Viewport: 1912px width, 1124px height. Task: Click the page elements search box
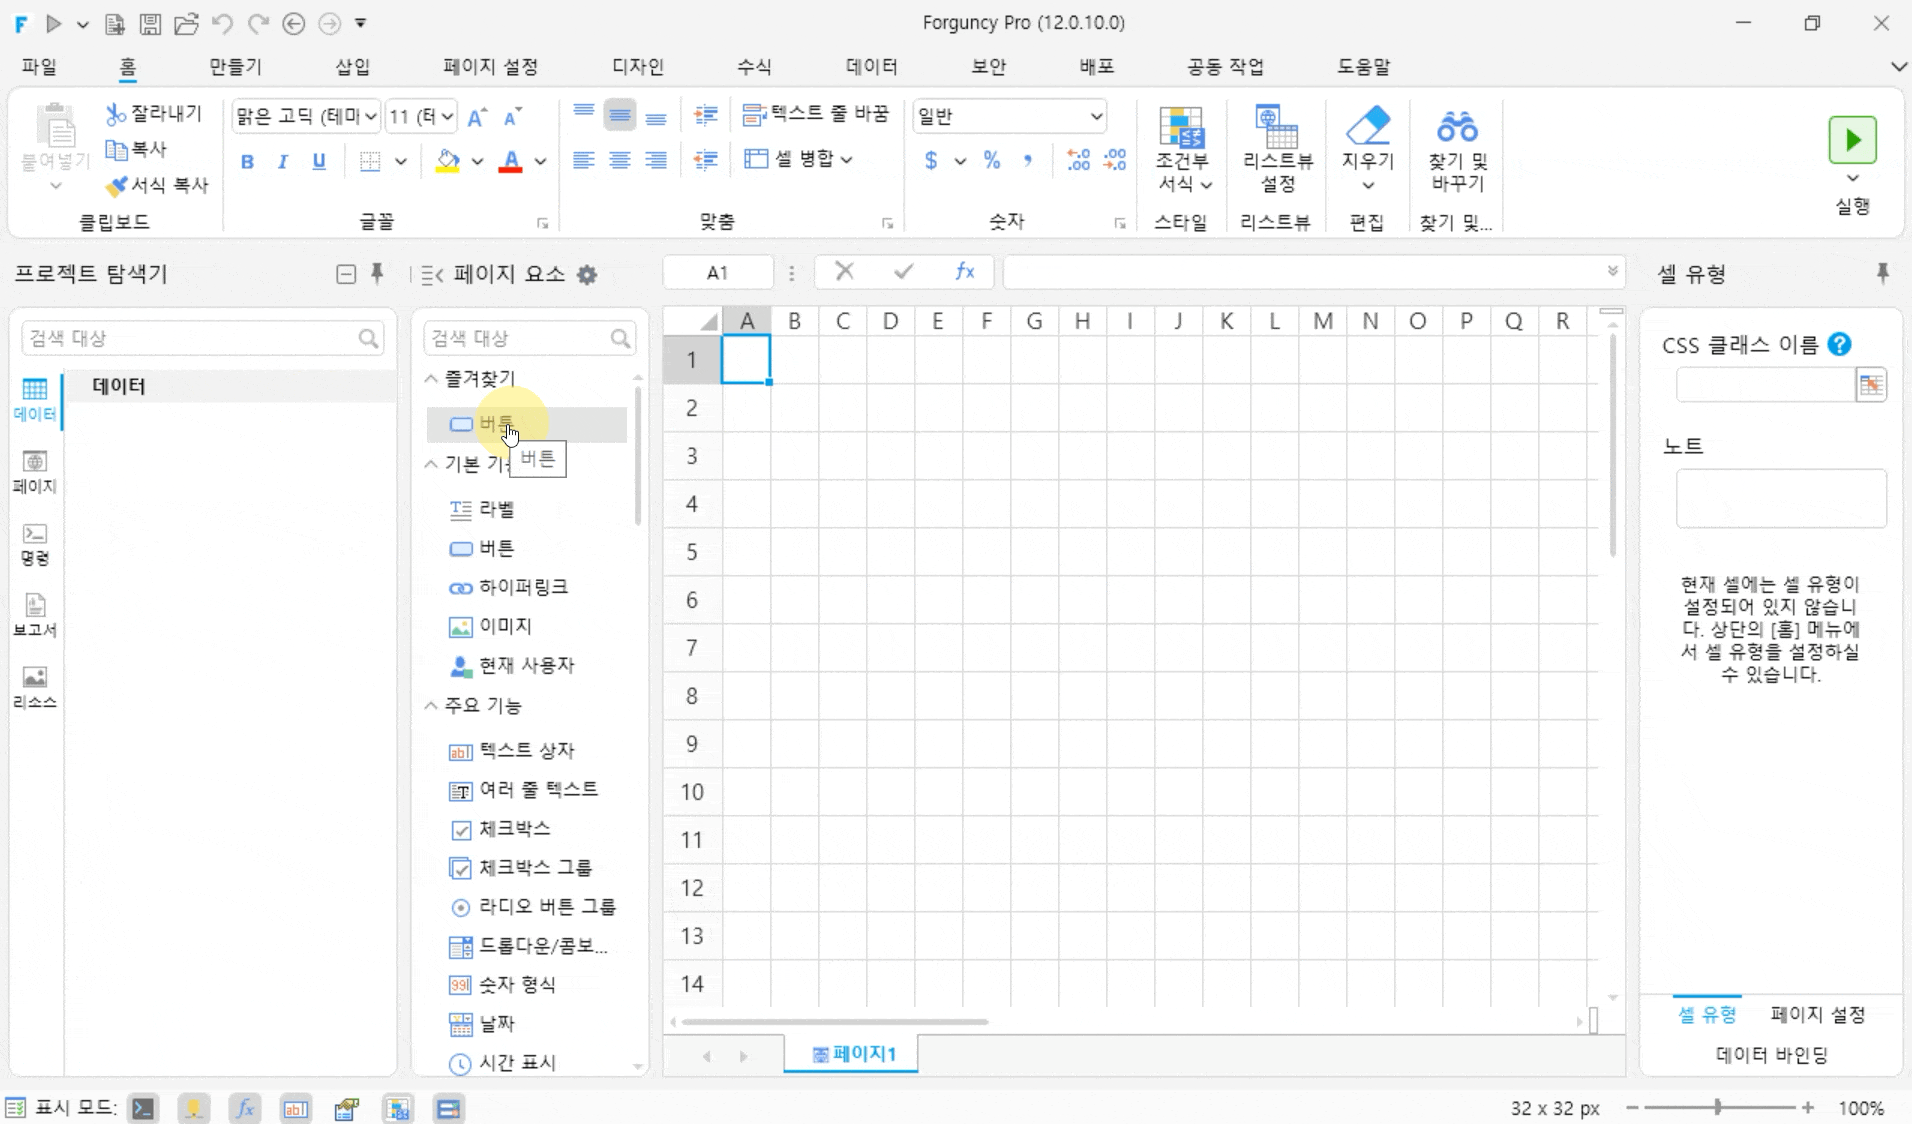[x=529, y=338]
